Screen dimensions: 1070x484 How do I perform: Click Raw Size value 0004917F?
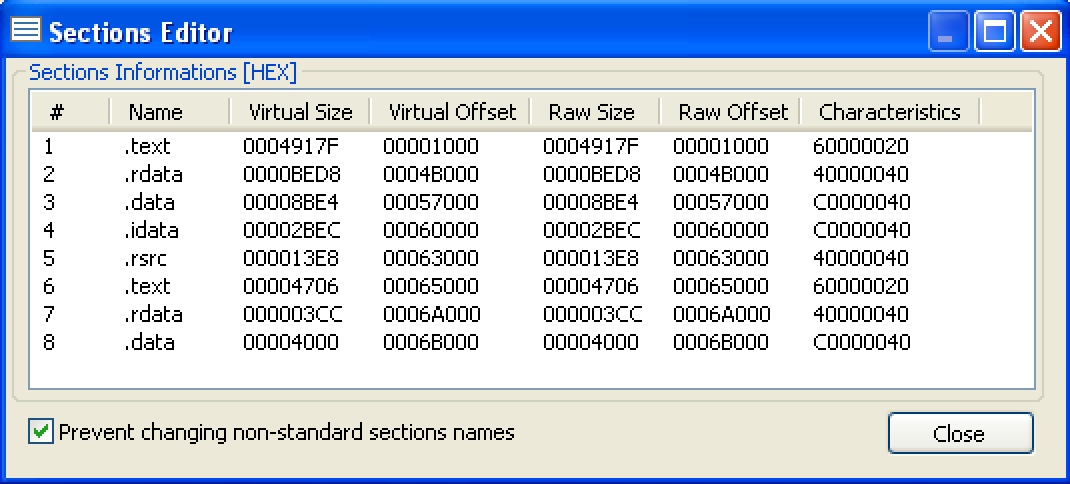pos(591,146)
